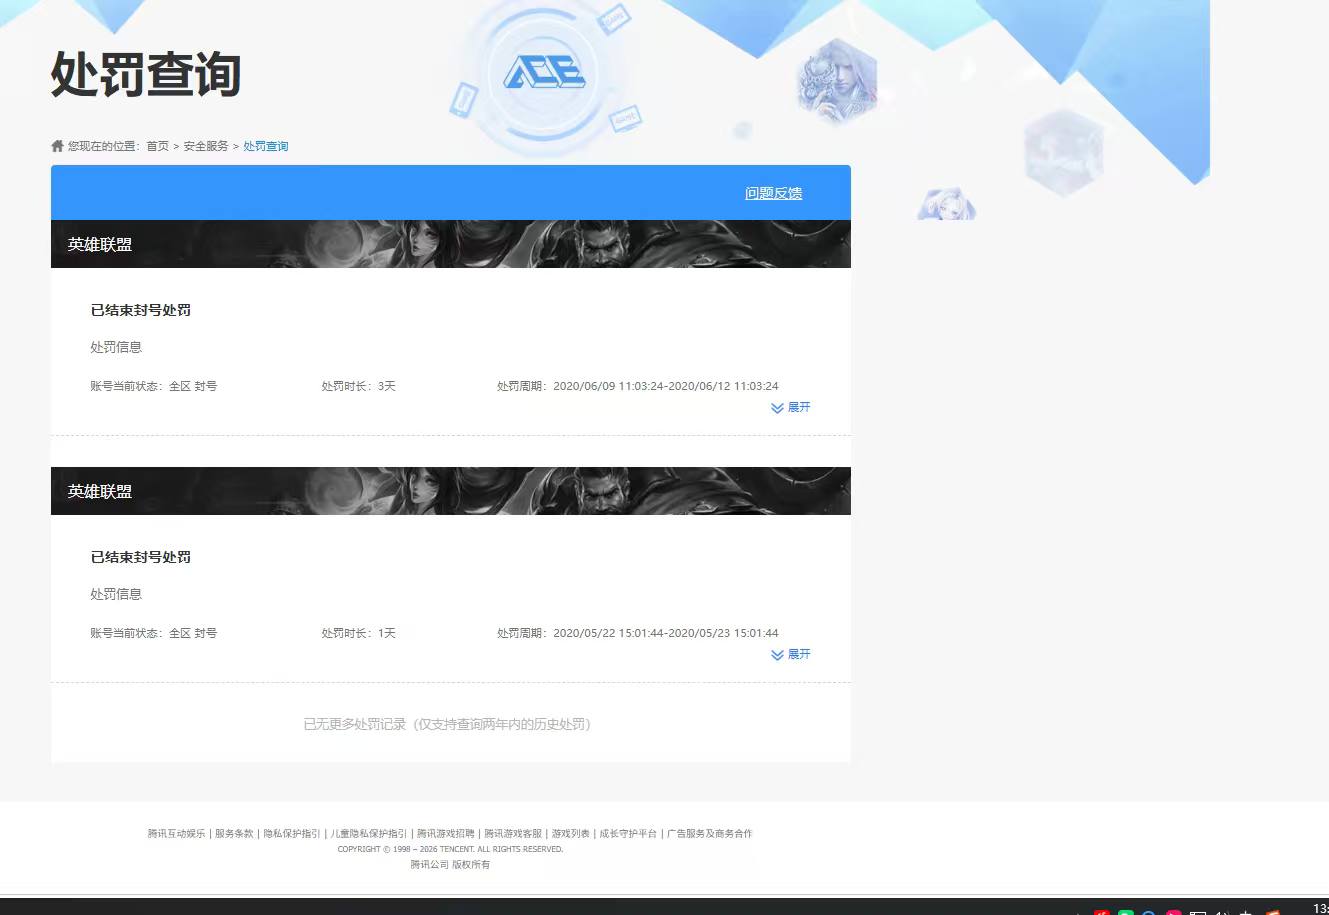Click 账号当前状态：全区 封号 in the 3天 record
Image resolution: width=1329 pixels, height=915 pixels.
pyautogui.click(x=154, y=386)
